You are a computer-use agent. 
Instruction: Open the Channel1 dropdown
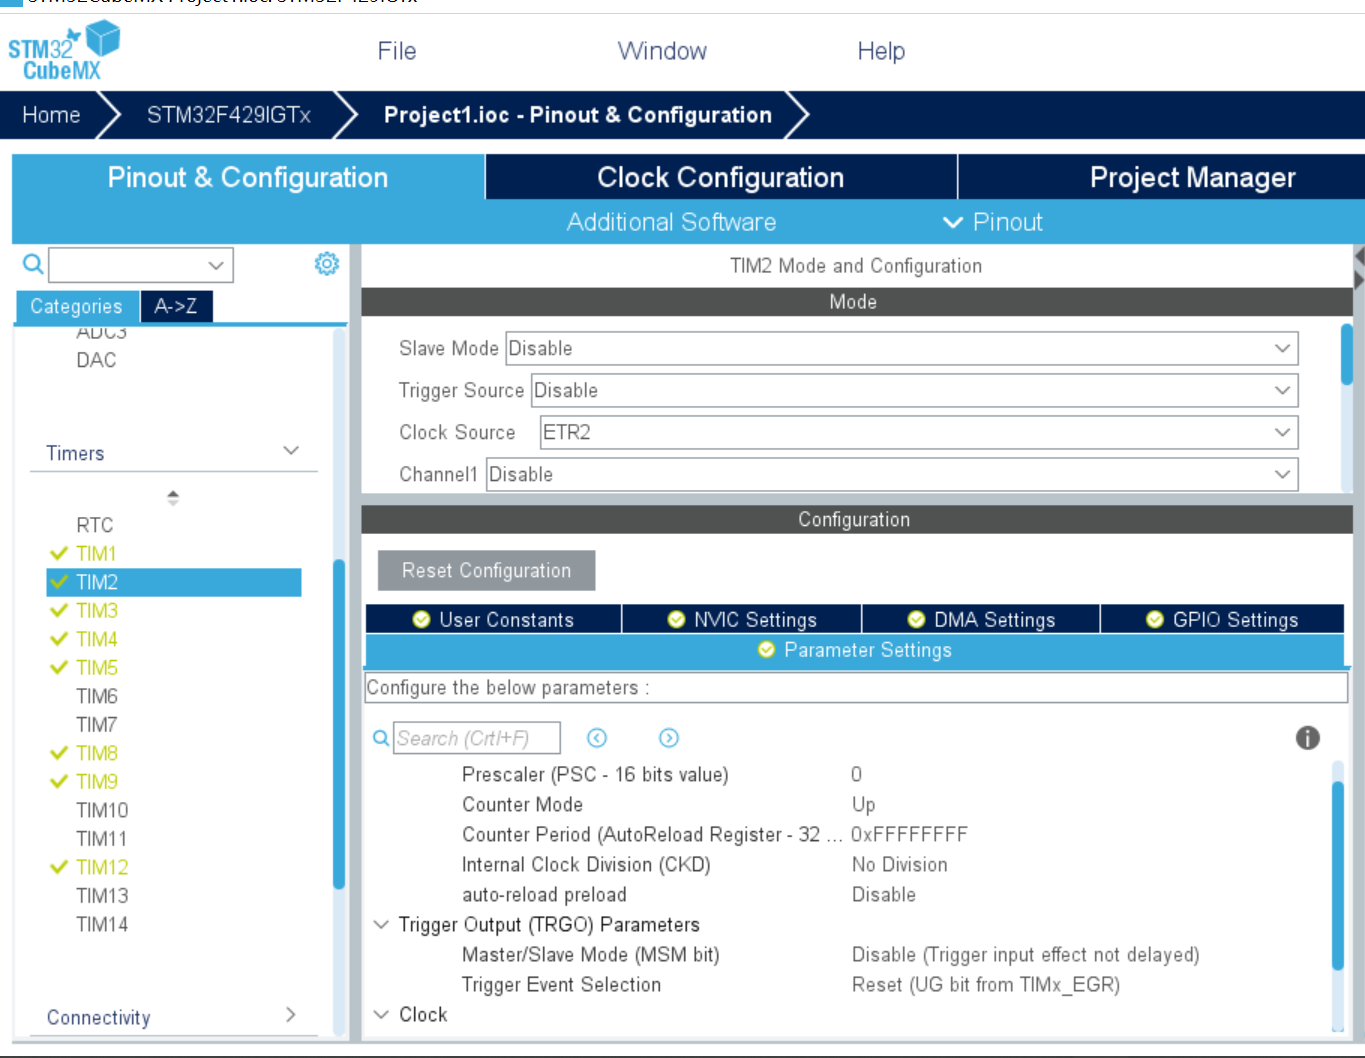[892, 474]
